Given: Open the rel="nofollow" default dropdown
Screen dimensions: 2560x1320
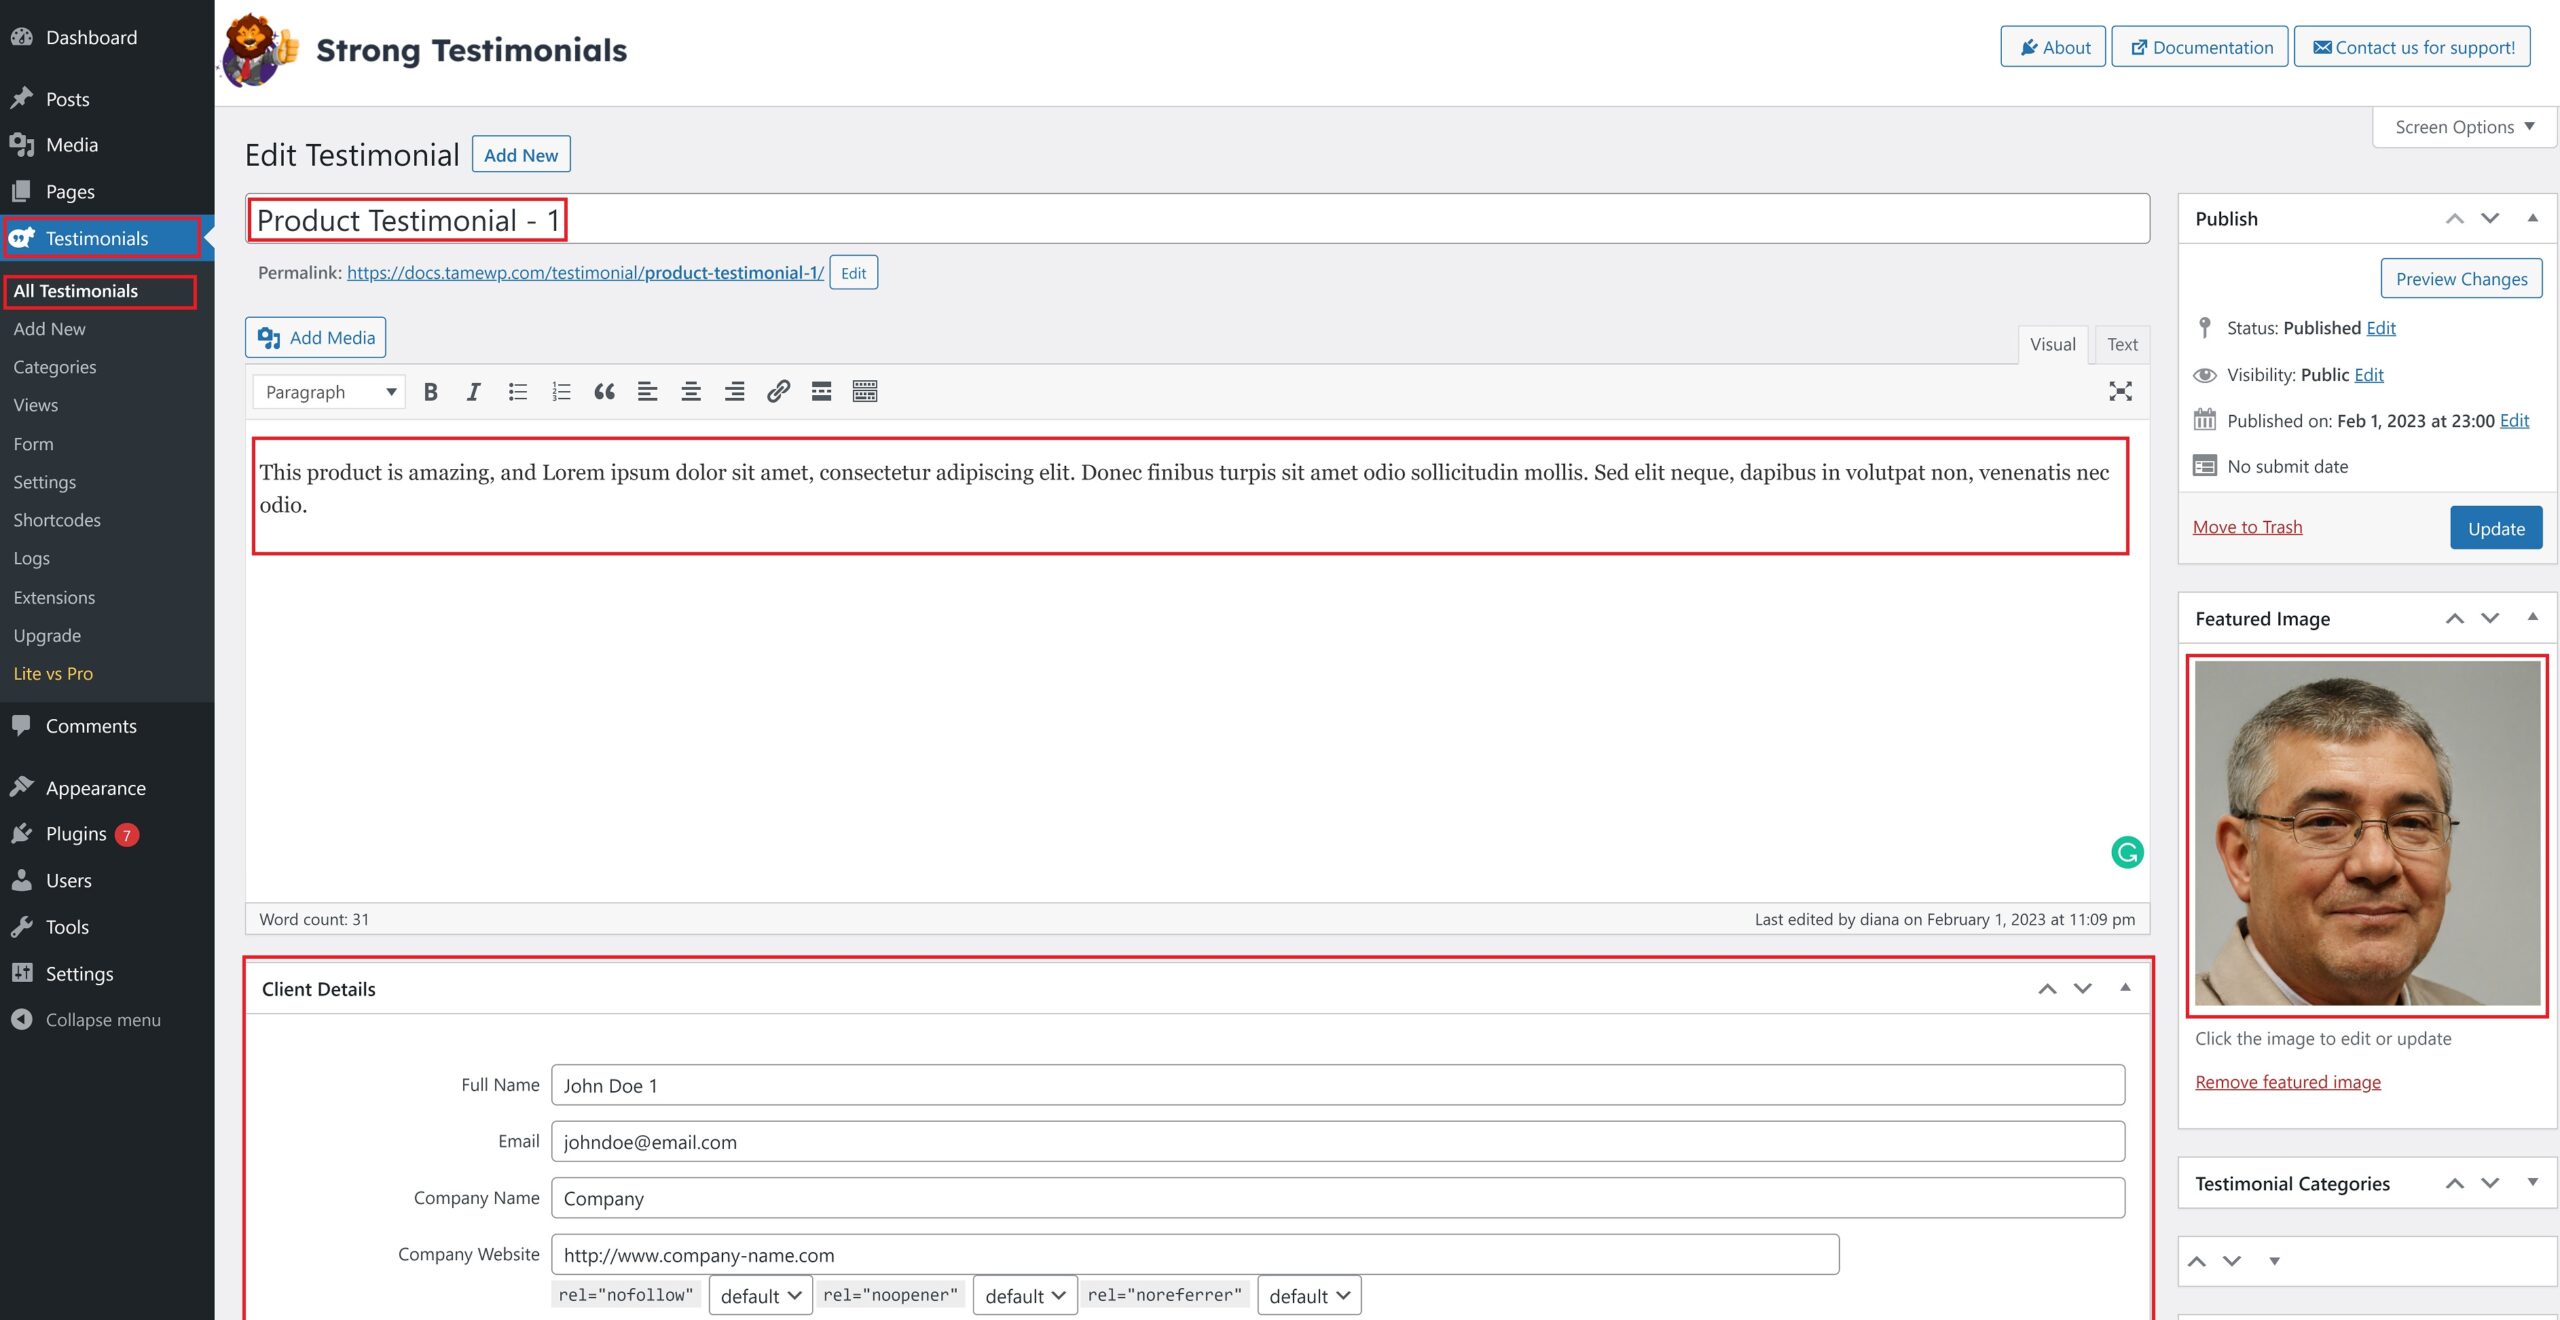Looking at the screenshot, I should 760,1296.
